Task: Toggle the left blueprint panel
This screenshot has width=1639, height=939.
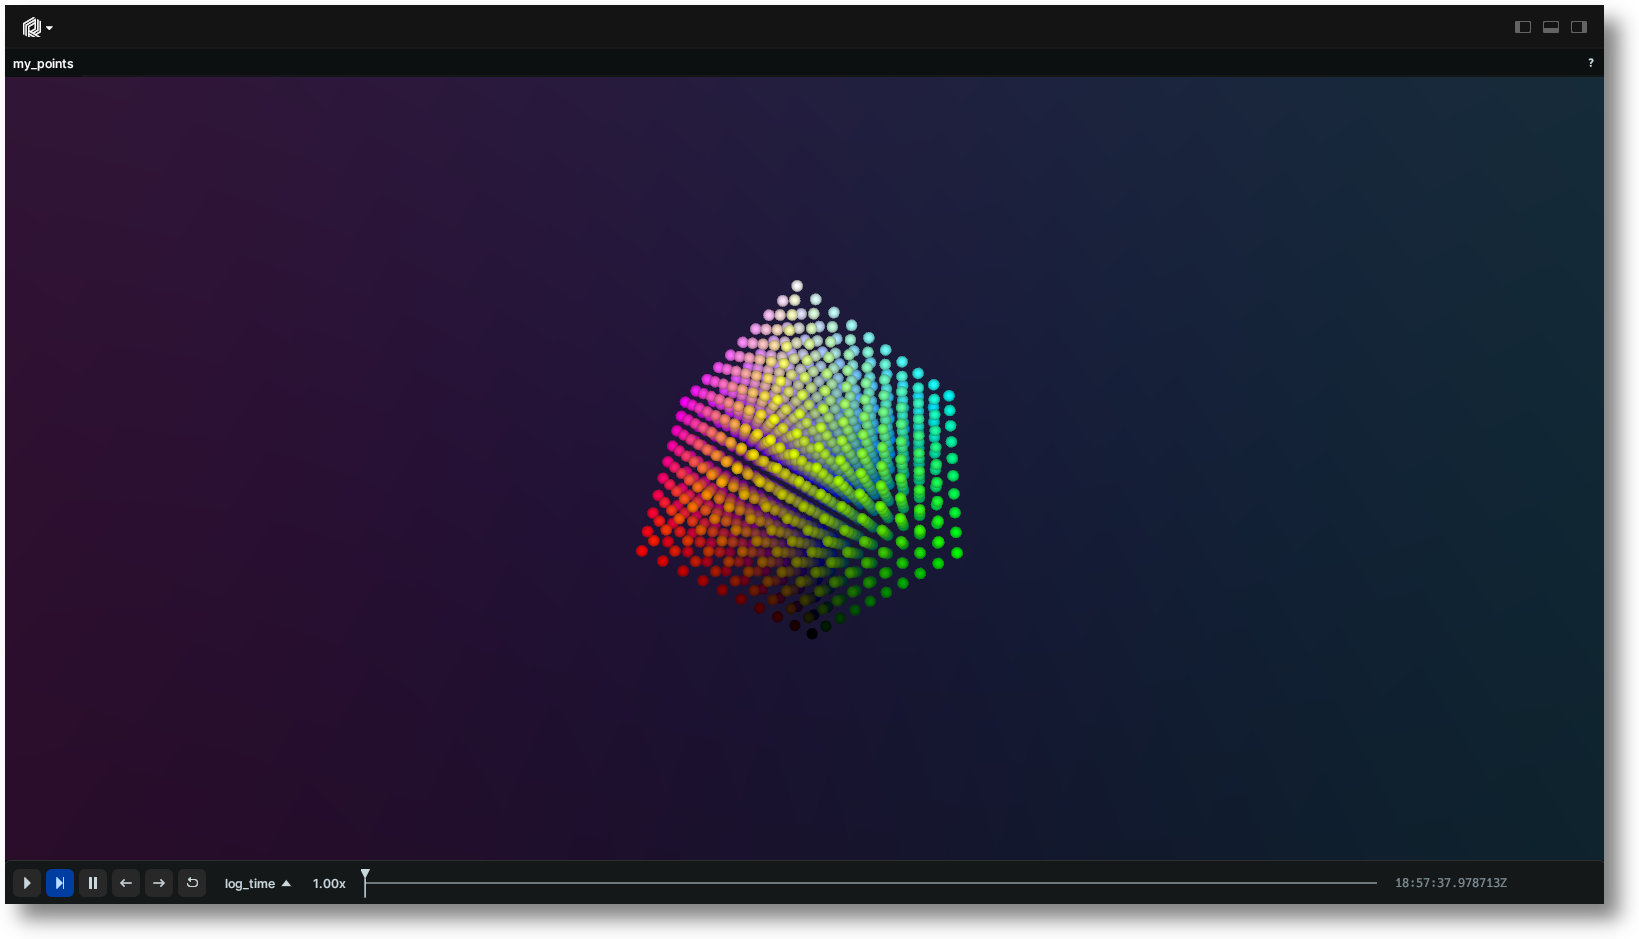Action: [x=1522, y=27]
